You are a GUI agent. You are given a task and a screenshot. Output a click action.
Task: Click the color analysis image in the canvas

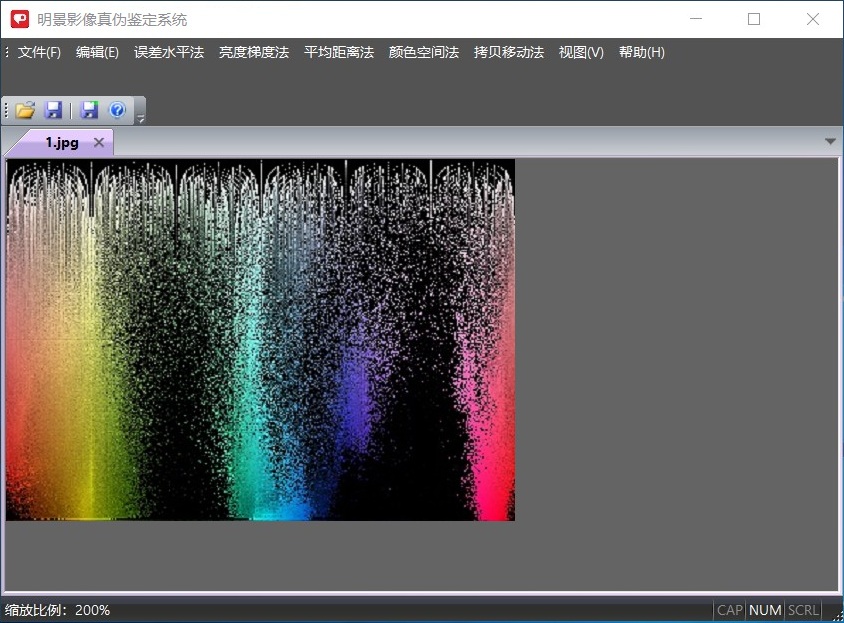pyautogui.click(x=260, y=340)
